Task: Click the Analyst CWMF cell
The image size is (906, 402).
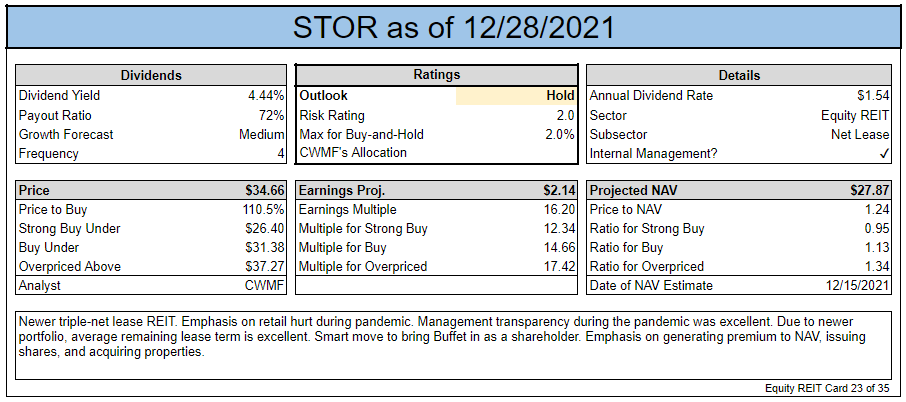Action: (151, 285)
